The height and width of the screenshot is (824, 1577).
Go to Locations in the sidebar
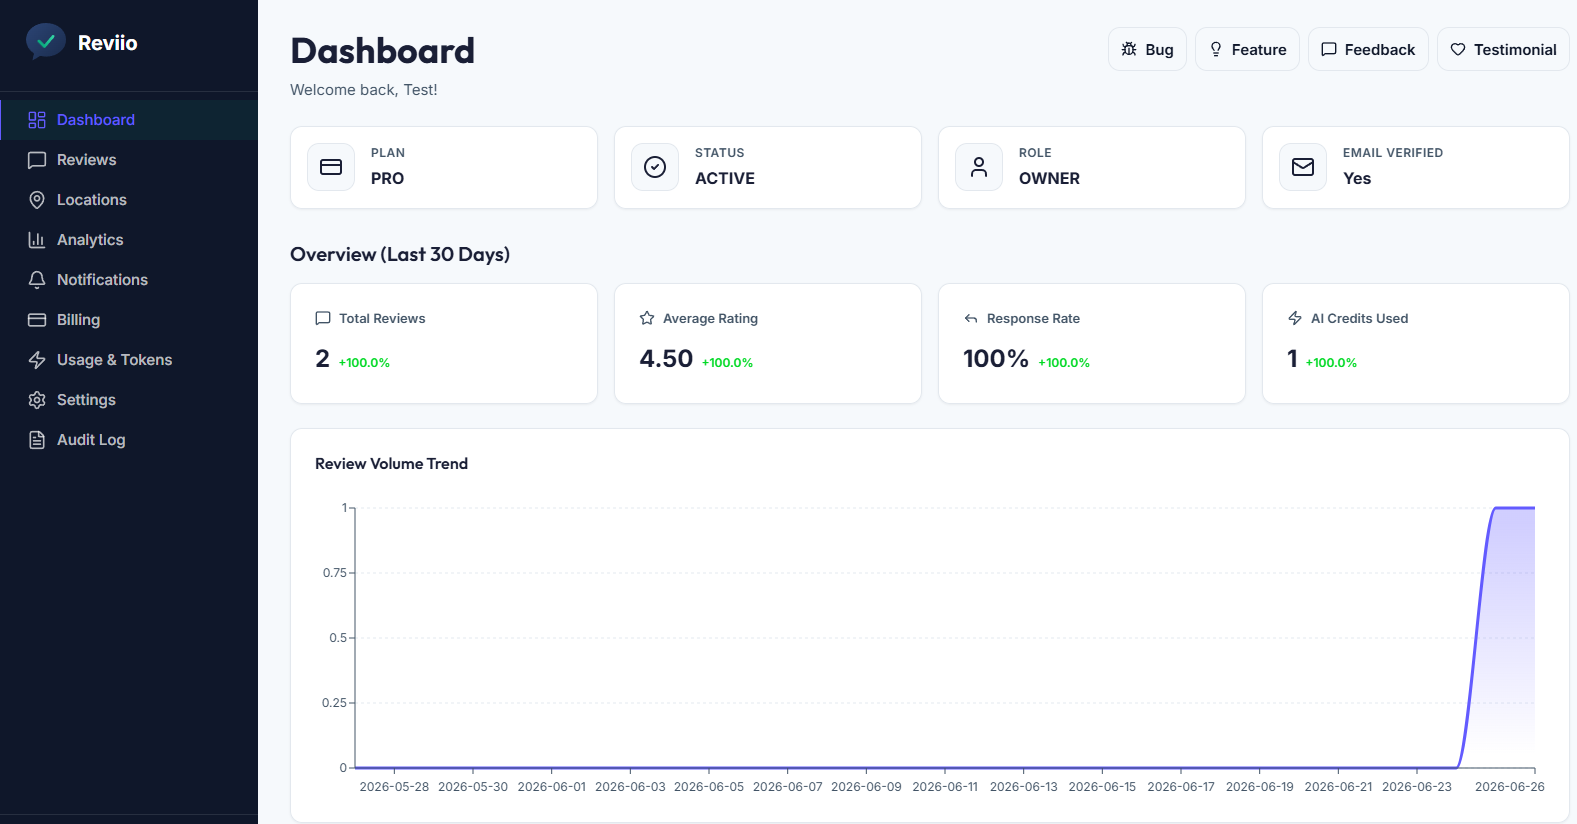click(129, 200)
